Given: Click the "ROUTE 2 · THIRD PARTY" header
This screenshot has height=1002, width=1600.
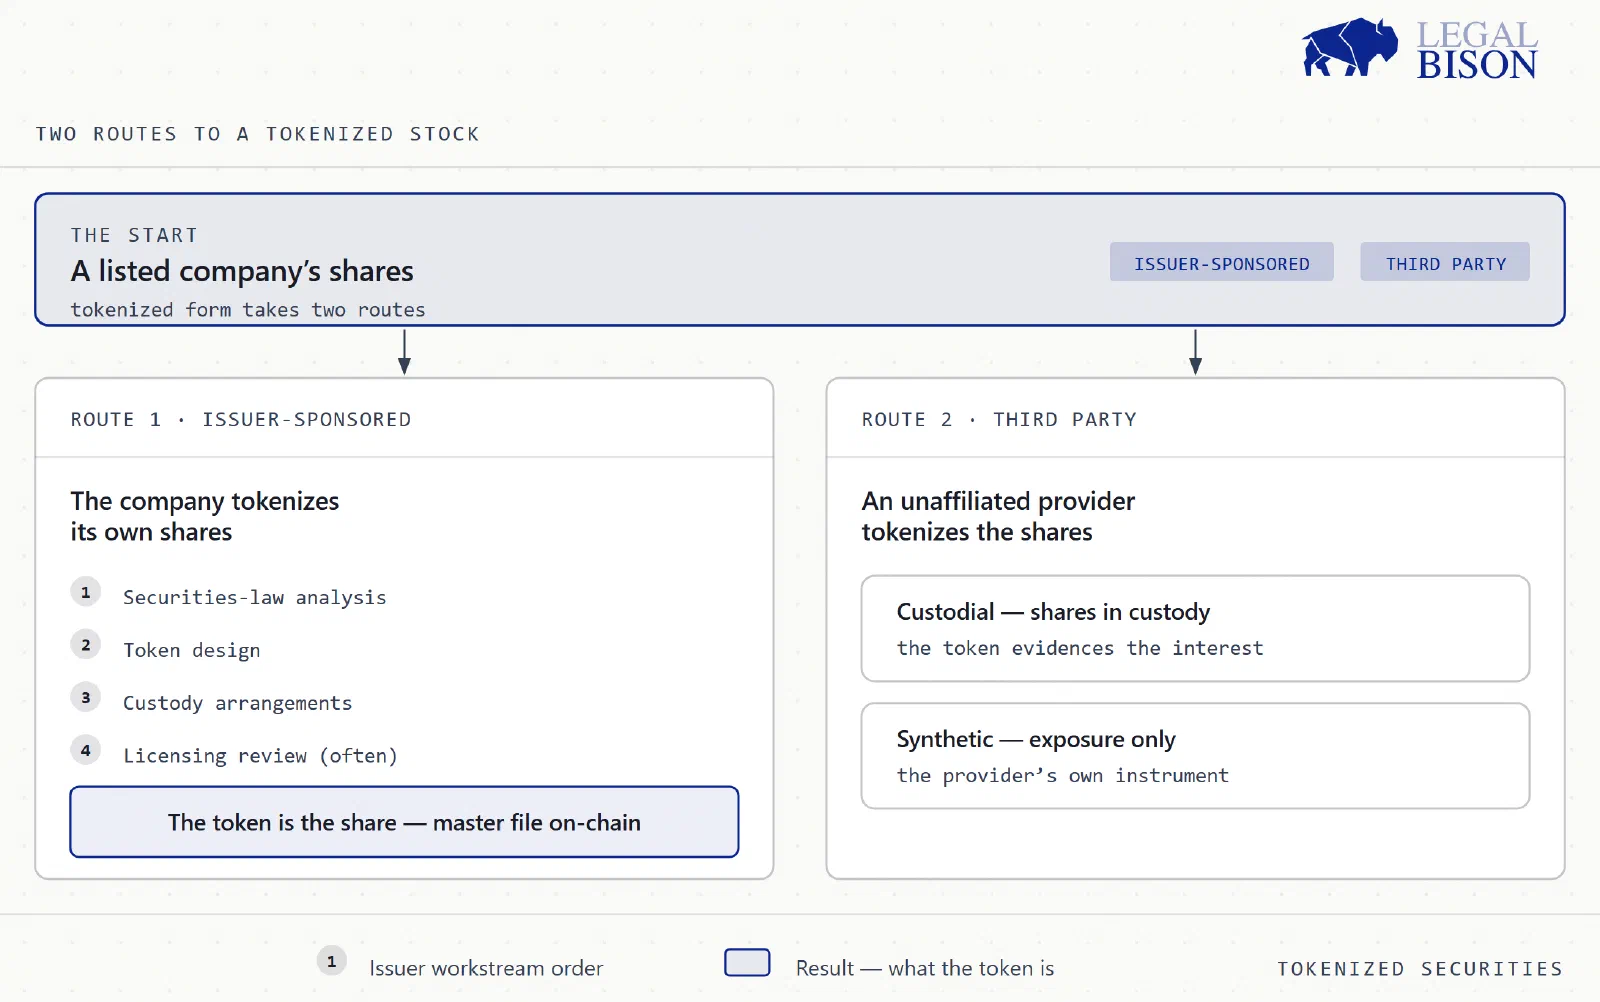Looking at the screenshot, I should click(999, 419).
